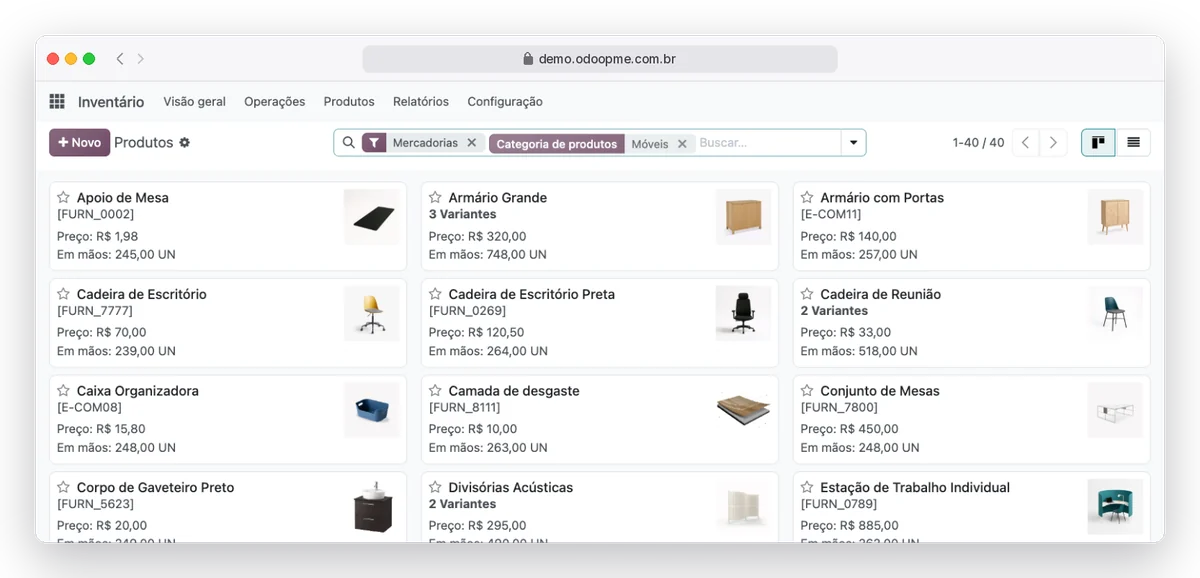The height and width of the screenshot is (578, 1200).
Task: Star the Conjunto de Mesas product
Action: (807, 391)
